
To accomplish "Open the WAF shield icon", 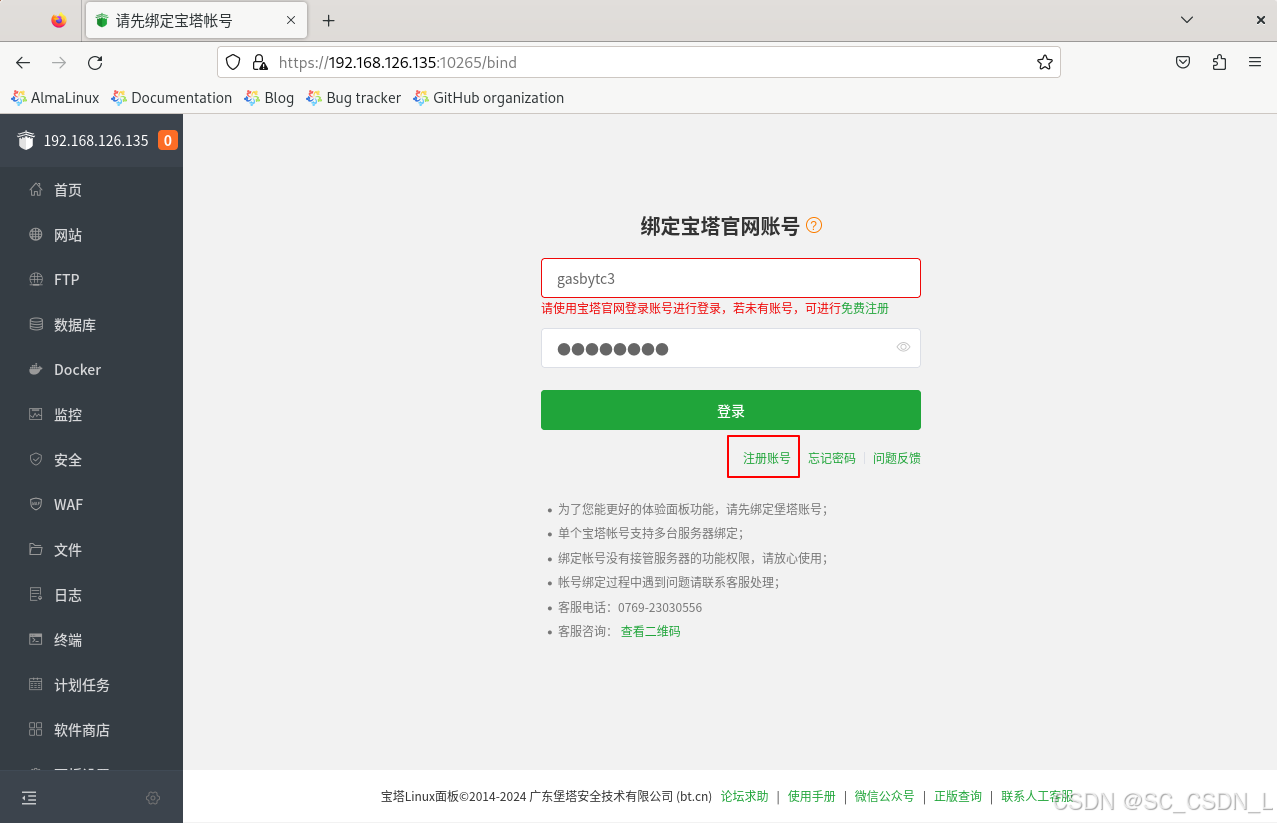I will (x=36, y=504).
